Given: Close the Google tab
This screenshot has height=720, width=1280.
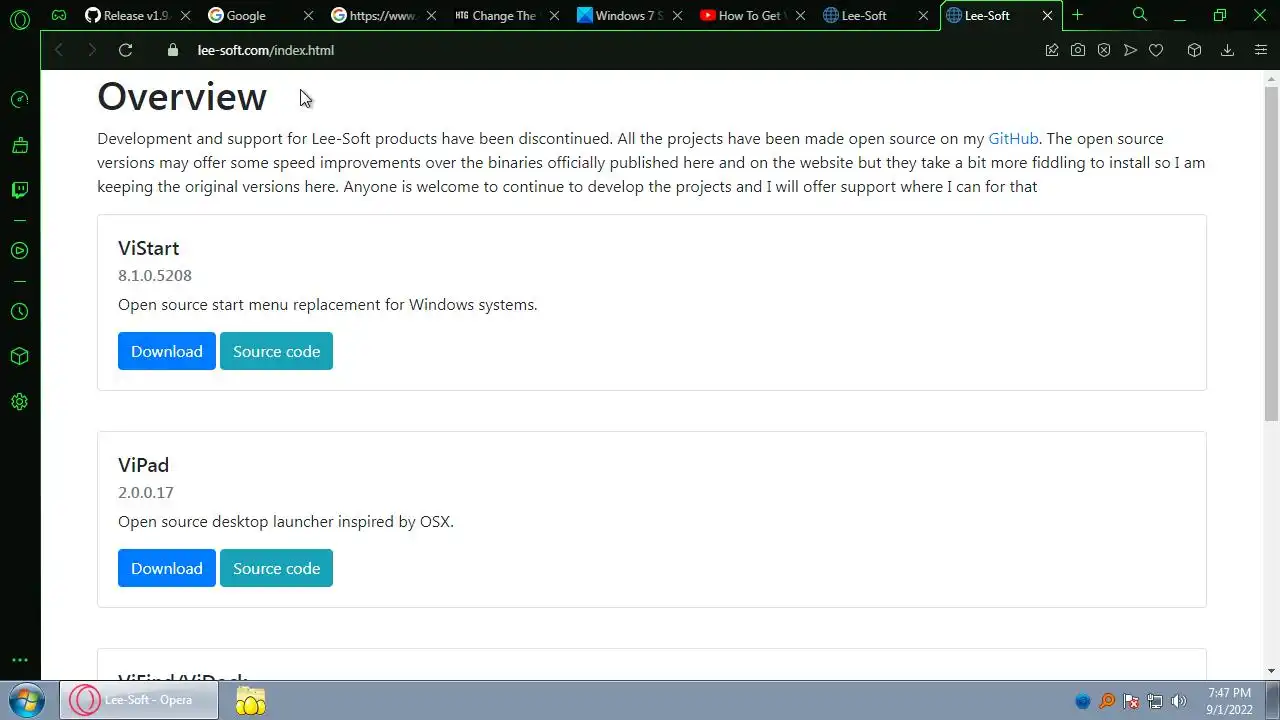Looking at the screenshot, I should 308,15.
